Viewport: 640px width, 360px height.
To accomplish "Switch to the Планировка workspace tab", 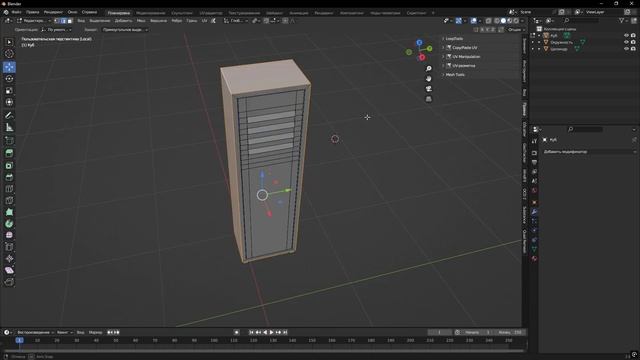I will coord(118,13).
